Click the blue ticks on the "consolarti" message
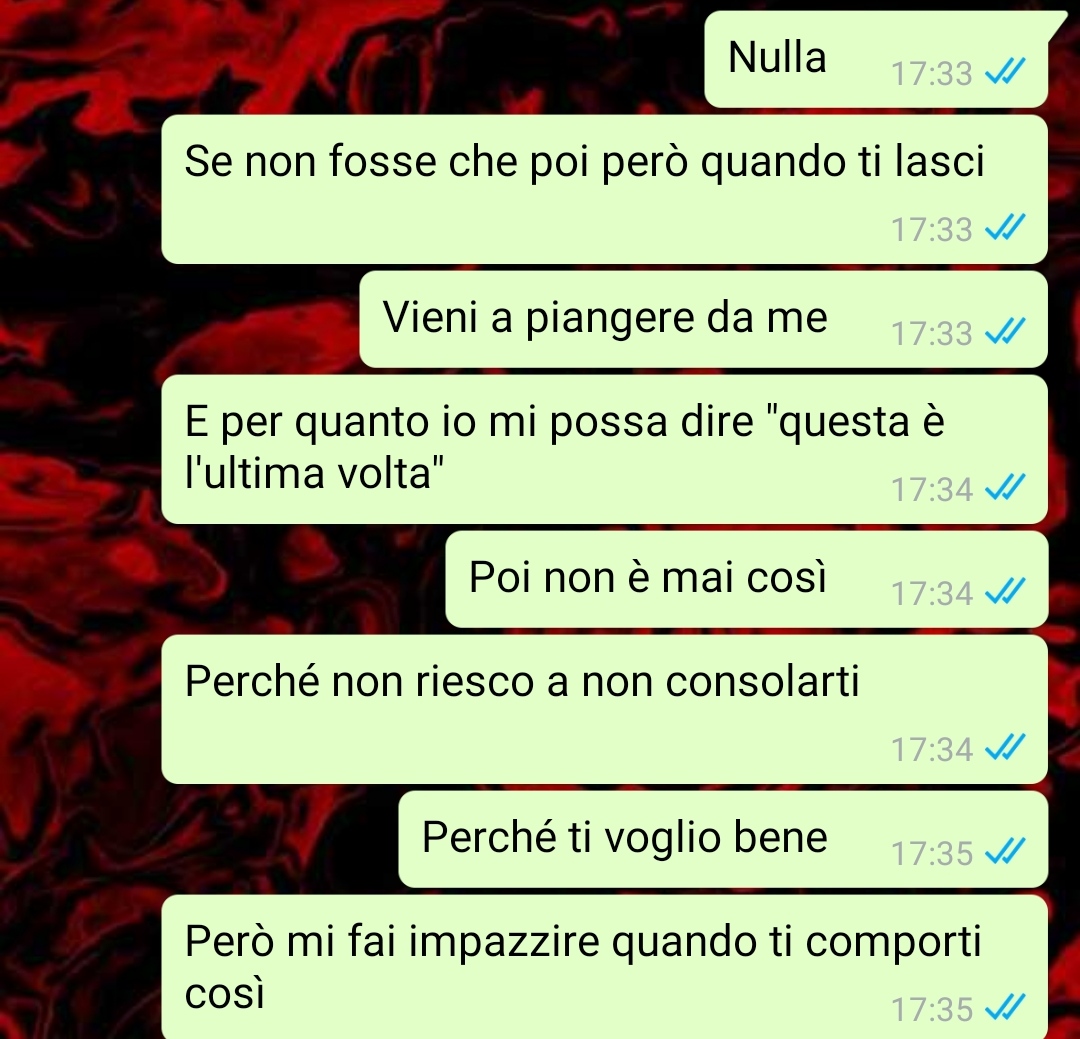 click(1006, 748)
